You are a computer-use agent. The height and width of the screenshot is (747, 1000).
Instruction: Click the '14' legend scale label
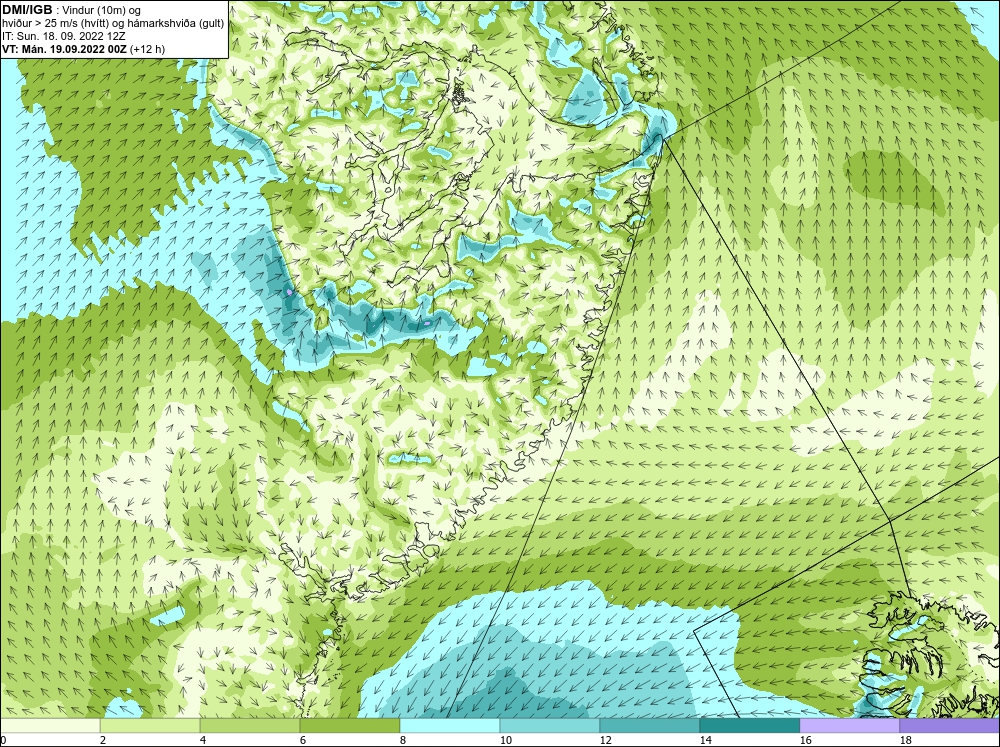pyautogui.click(x=706, y=740)
